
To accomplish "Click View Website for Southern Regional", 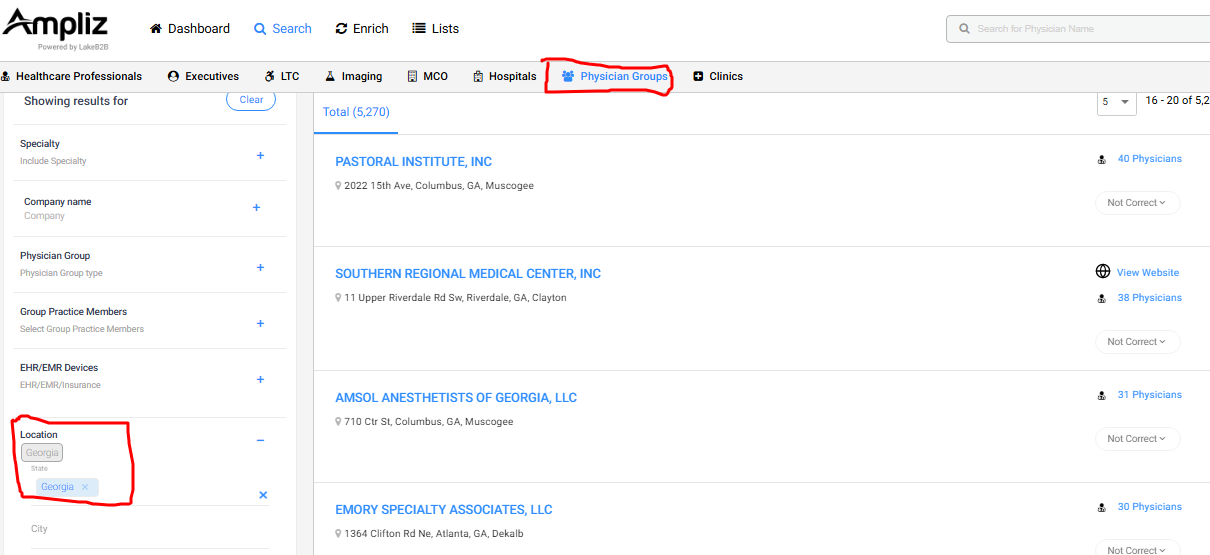I will 1148,273.
